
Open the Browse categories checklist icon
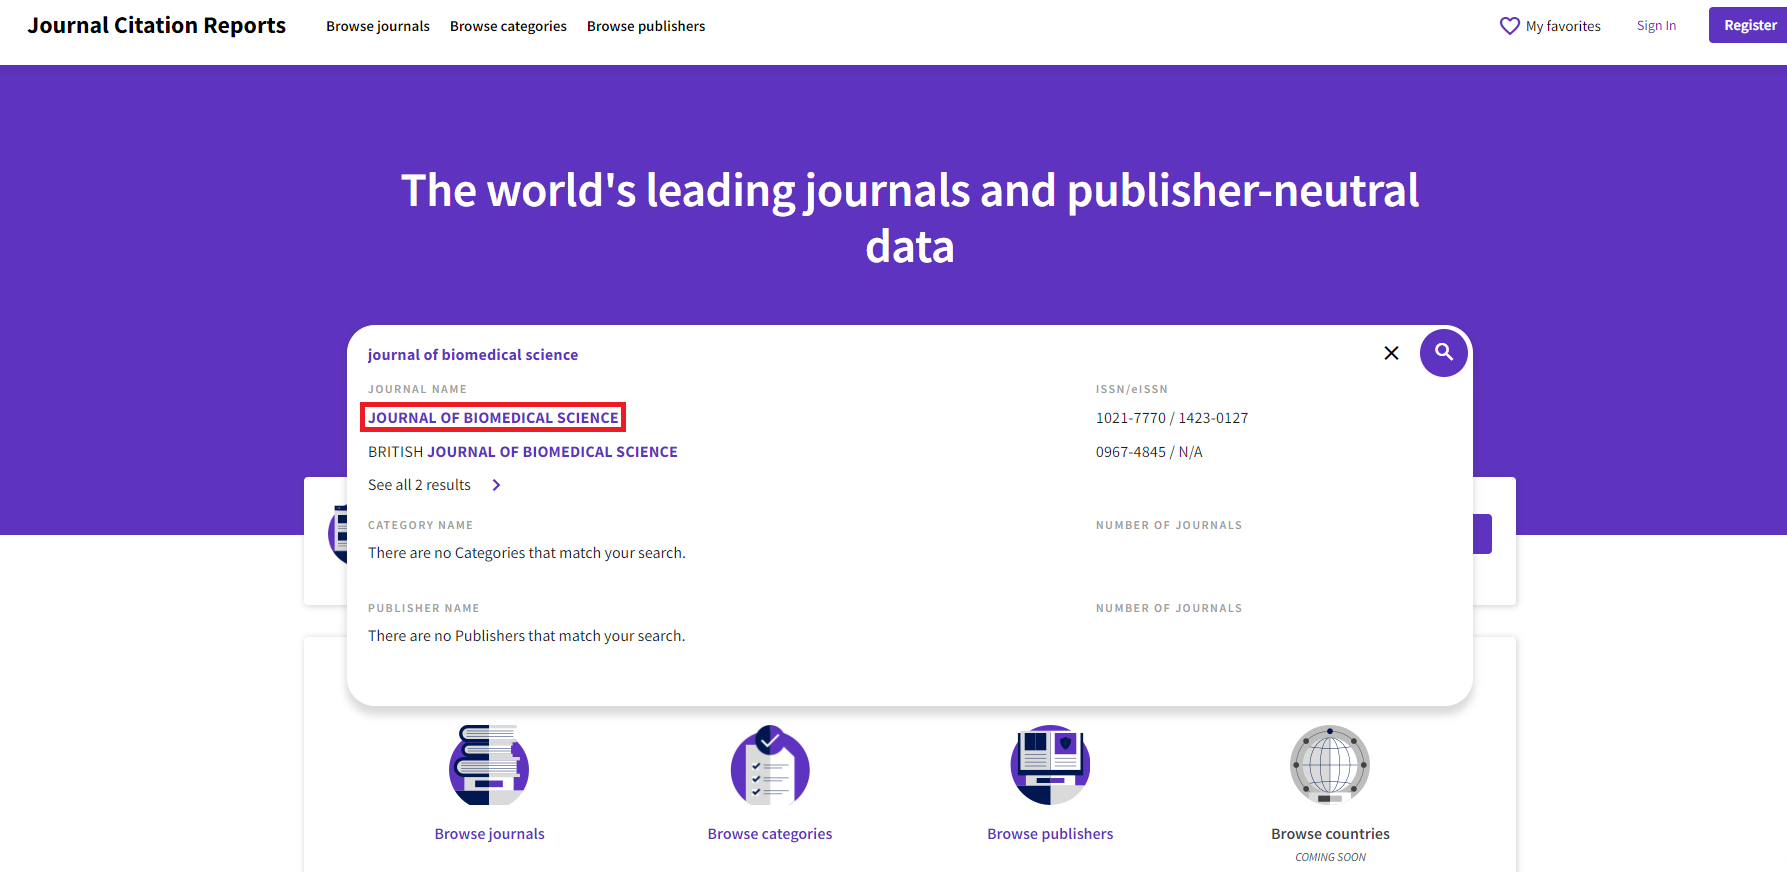(x=770, y=765)
